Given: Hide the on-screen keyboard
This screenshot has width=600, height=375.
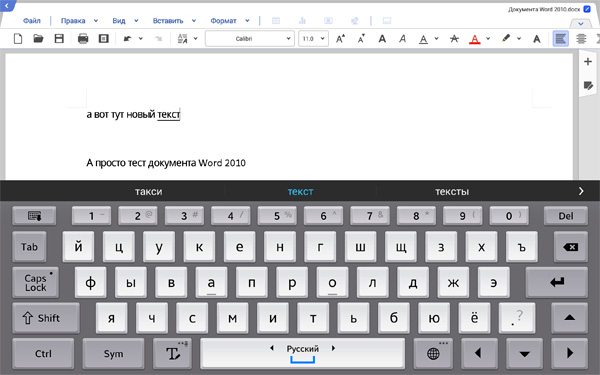Looking at the screenshot, I should (34, 216).
